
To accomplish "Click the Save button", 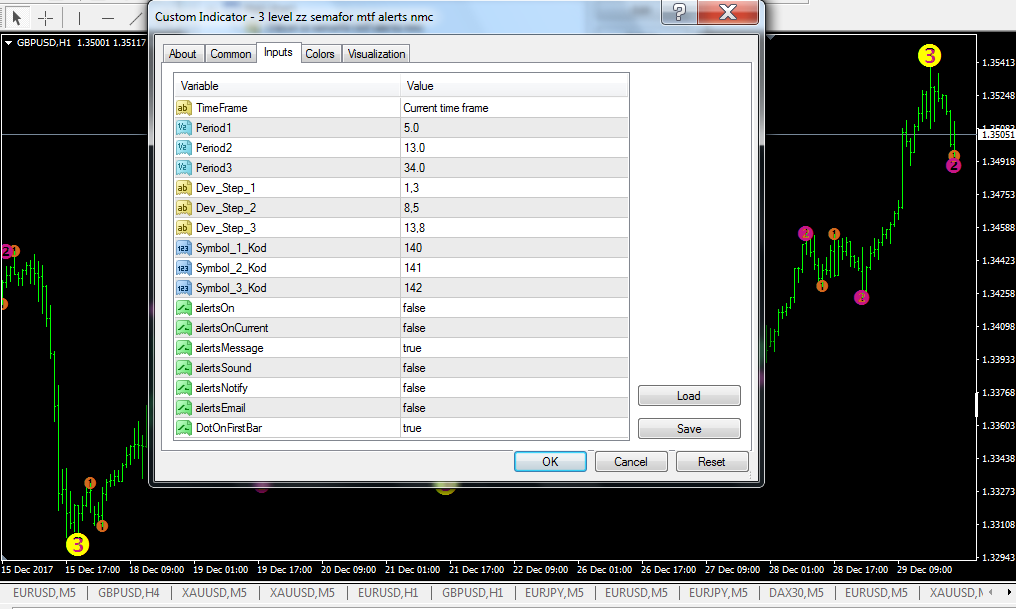I will coord(689,429).
